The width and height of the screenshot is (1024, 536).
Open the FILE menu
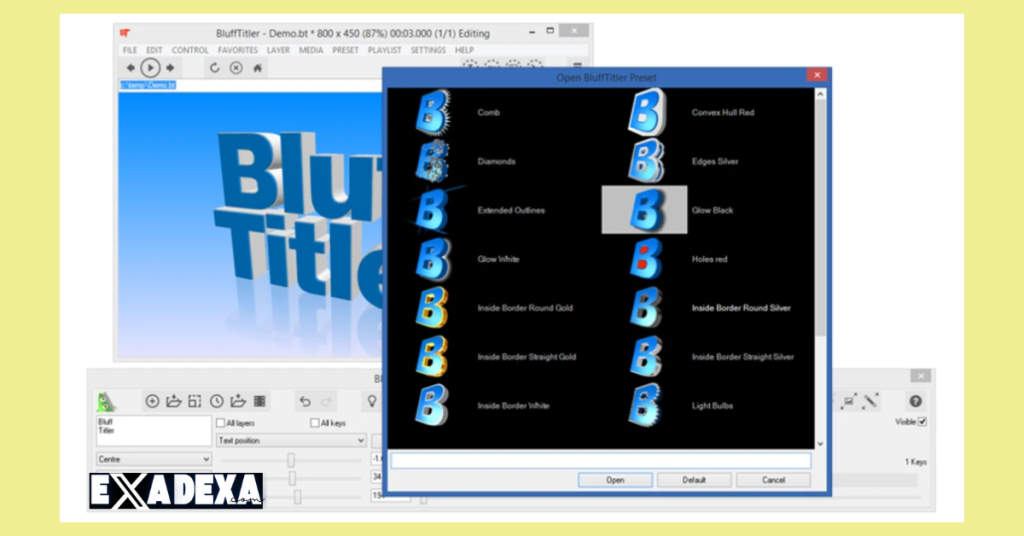point(130,50)
